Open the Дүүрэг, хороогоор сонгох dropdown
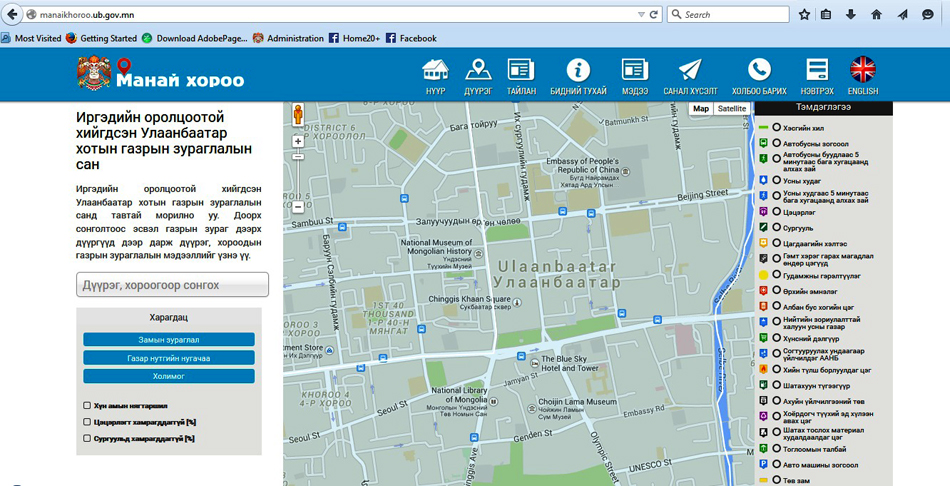Screen dimensions: 950x486 click(172, 285)
